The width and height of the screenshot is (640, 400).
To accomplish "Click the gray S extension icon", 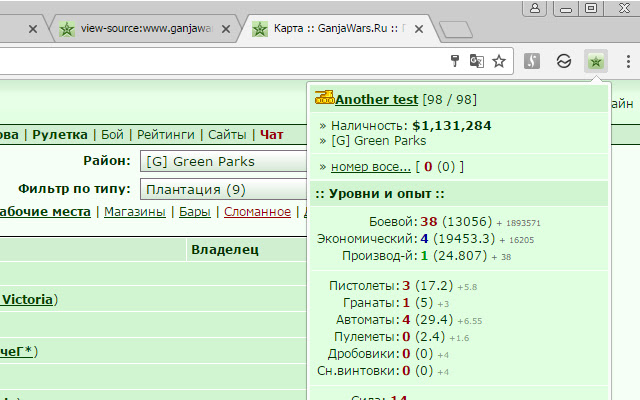I will point(532,62).
